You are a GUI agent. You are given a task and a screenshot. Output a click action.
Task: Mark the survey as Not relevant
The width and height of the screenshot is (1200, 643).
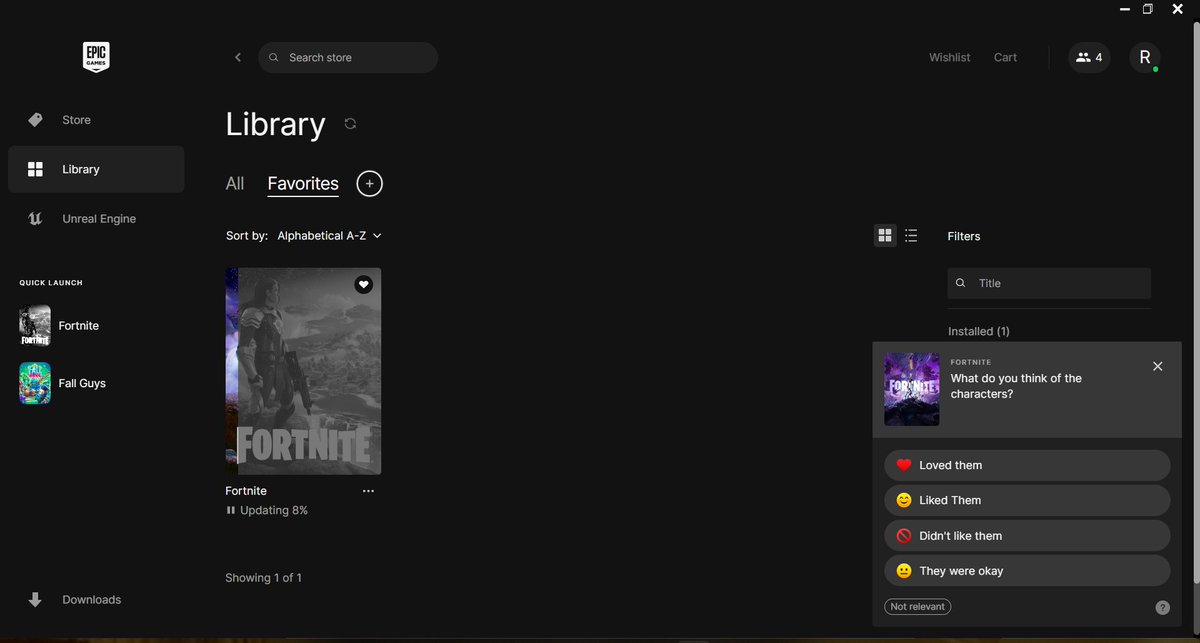tap(918, 607)
